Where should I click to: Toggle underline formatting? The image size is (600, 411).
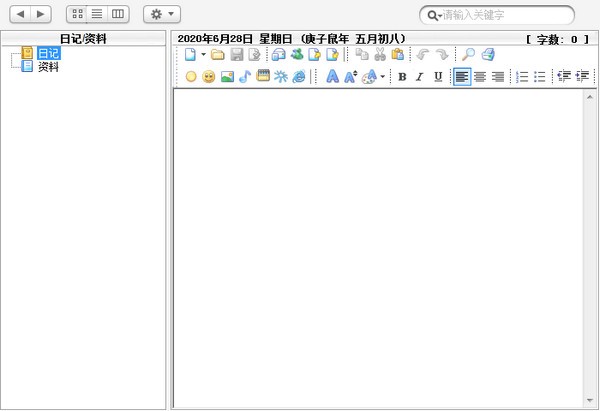coord(438,77)
